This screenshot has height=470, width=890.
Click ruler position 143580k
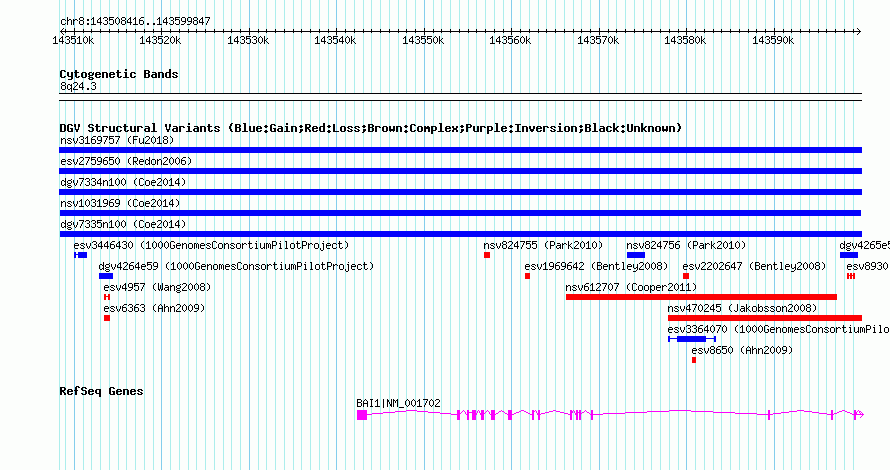[686, 40]
